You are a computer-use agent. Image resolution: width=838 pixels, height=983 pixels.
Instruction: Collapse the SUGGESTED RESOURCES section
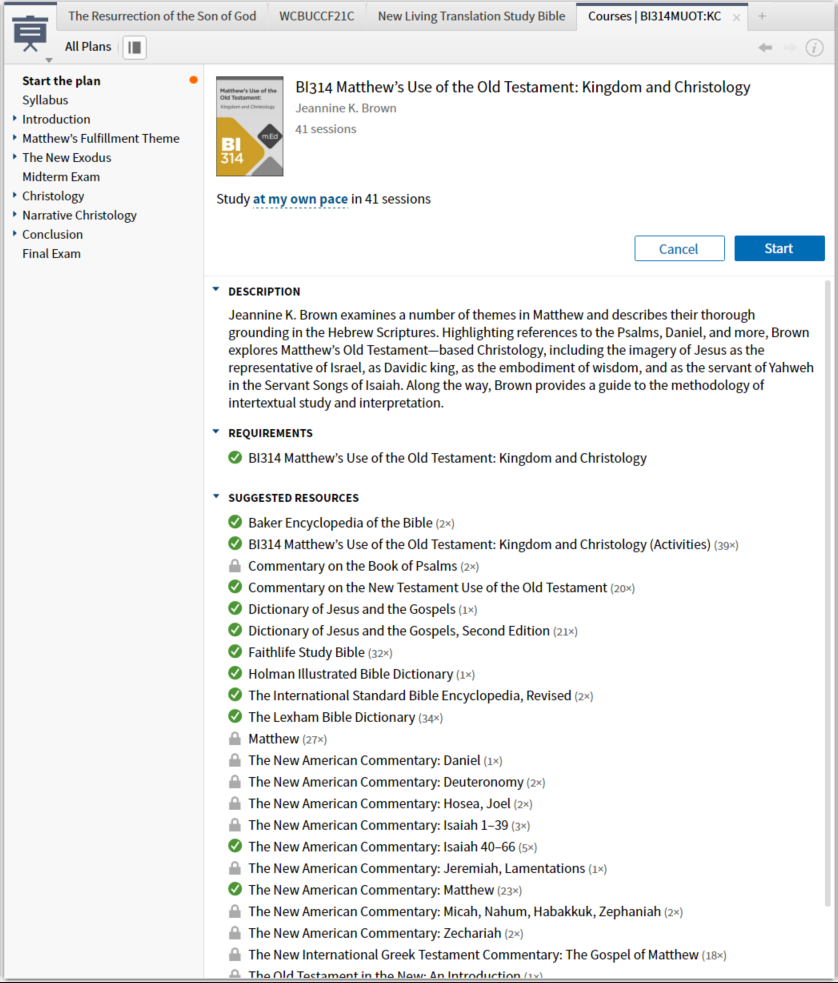pyautogui.click(x=216, y=497)
